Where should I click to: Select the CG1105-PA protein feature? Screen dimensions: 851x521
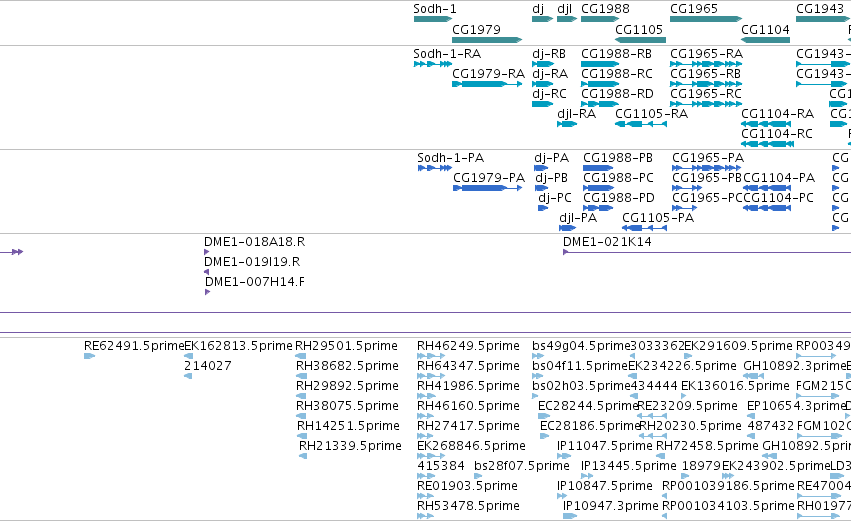click(x=644, y=228)
